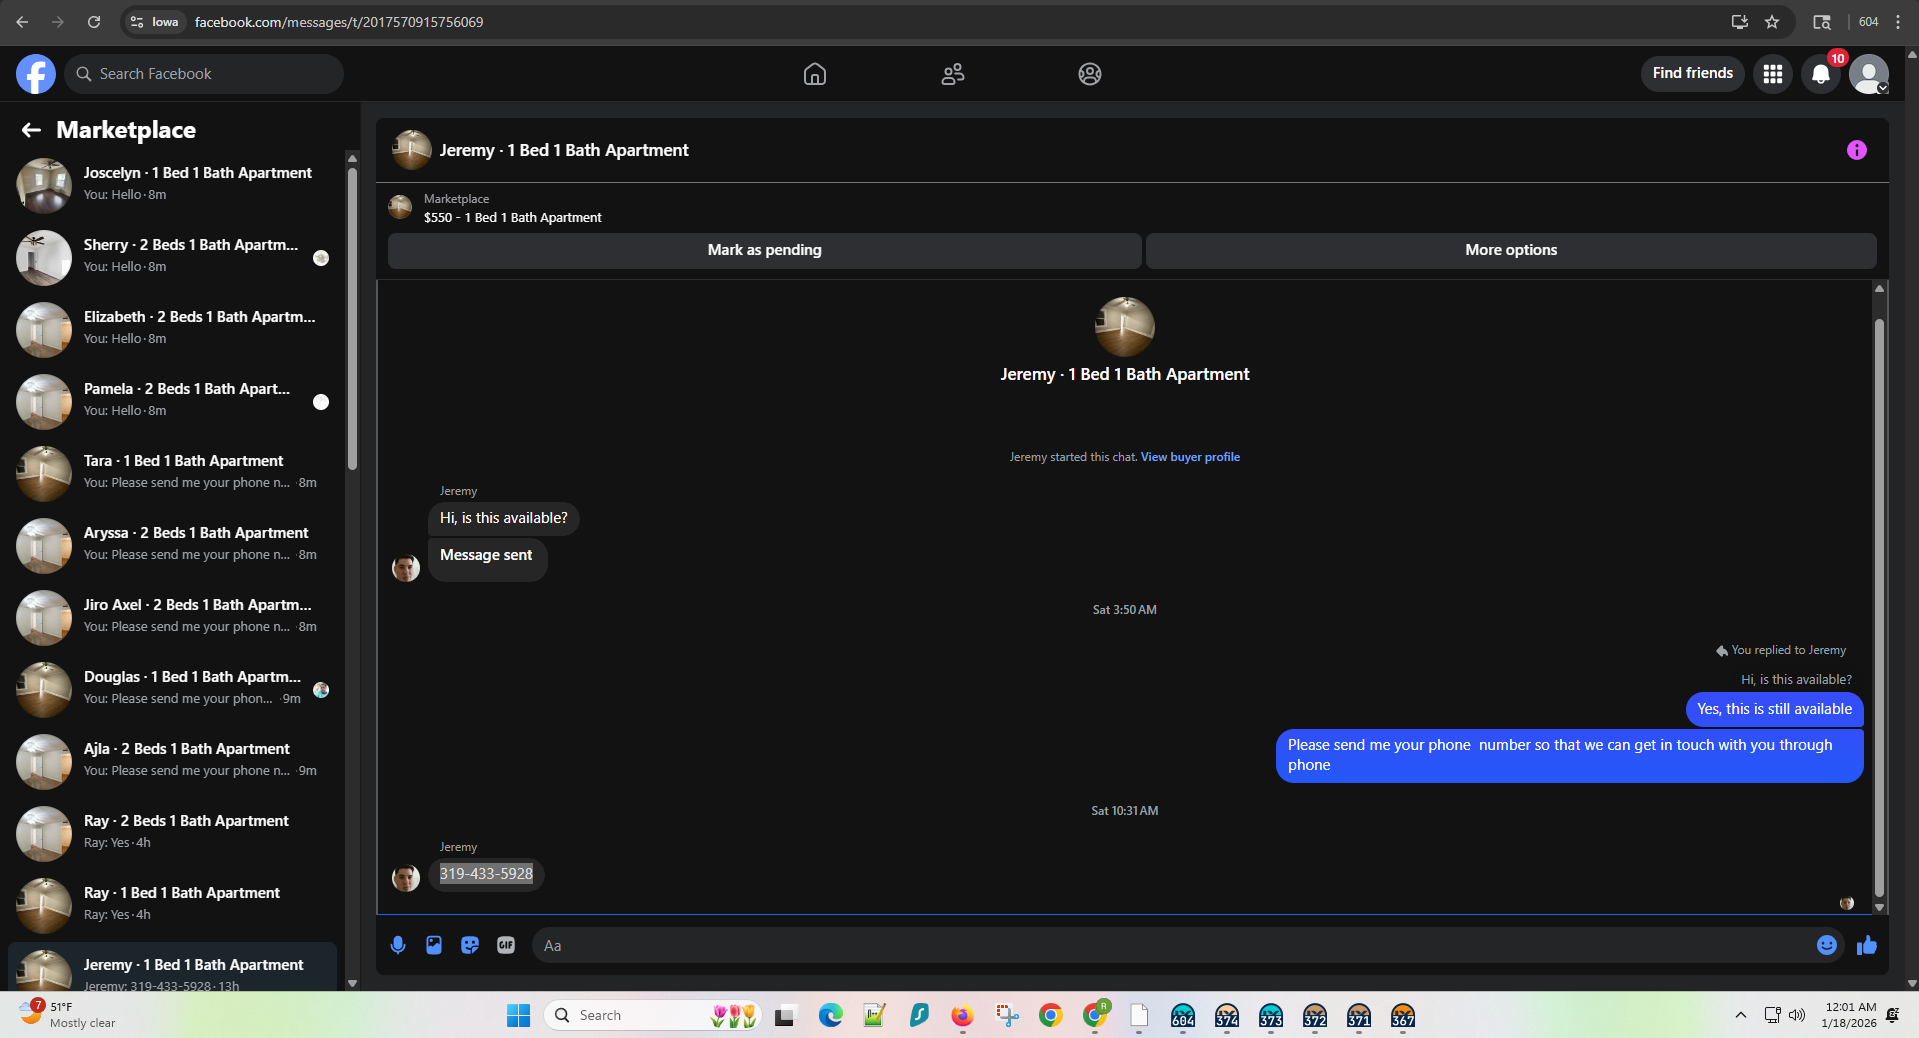
Task: Open Microsoft Edge from the taskbar
Action: 830,1016
